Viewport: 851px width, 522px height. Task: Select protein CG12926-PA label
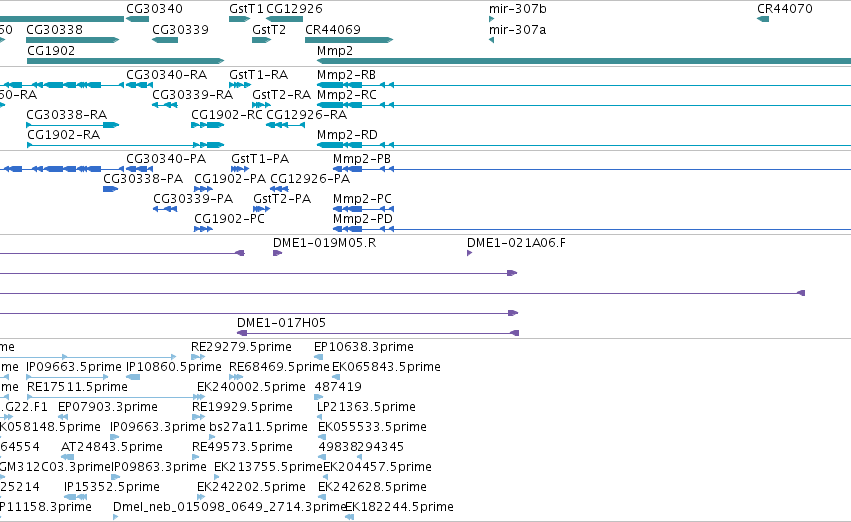pyautogui.click(x=310, y=179)
